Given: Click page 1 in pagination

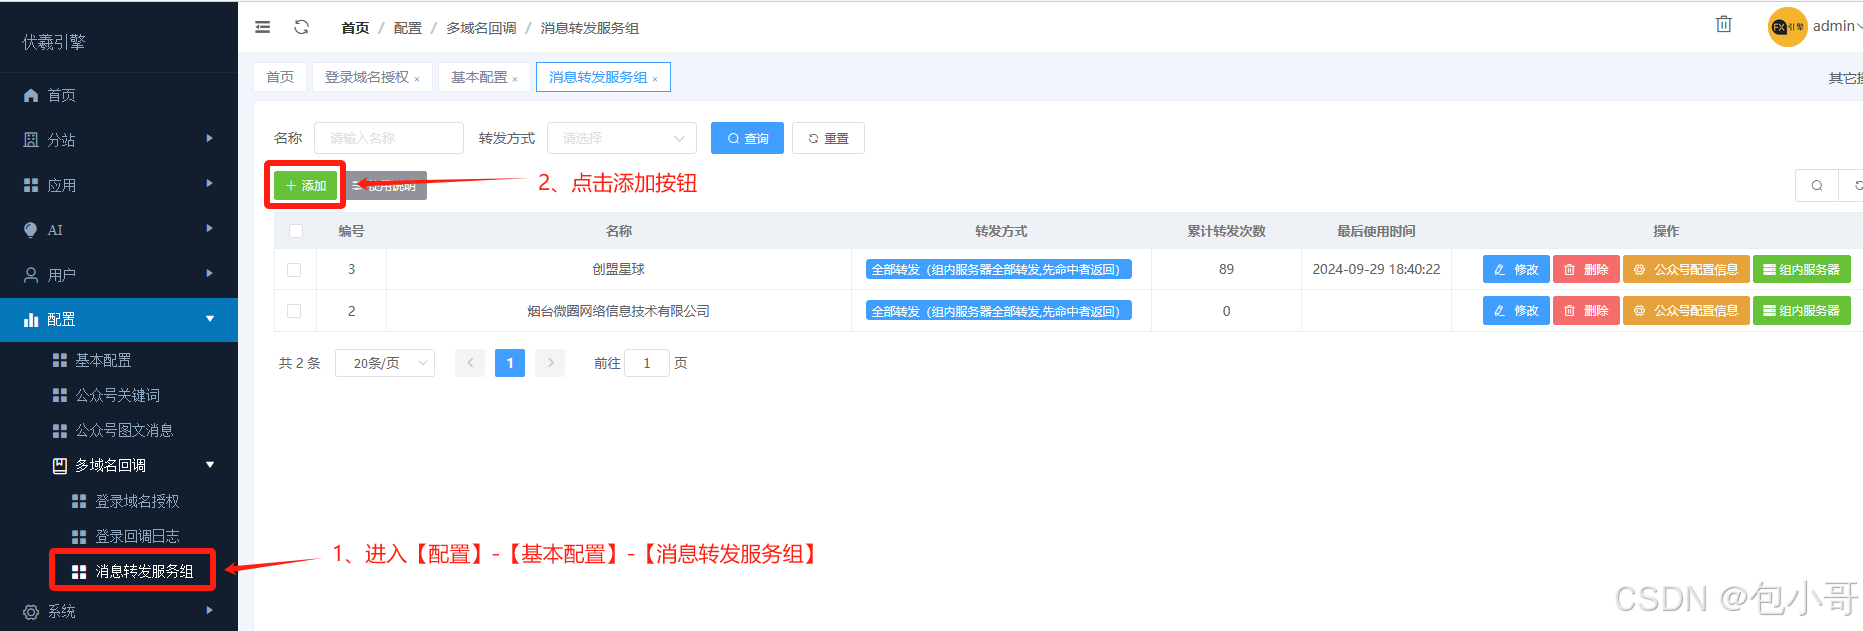Looking at the screenshot, I should point(510,363).
